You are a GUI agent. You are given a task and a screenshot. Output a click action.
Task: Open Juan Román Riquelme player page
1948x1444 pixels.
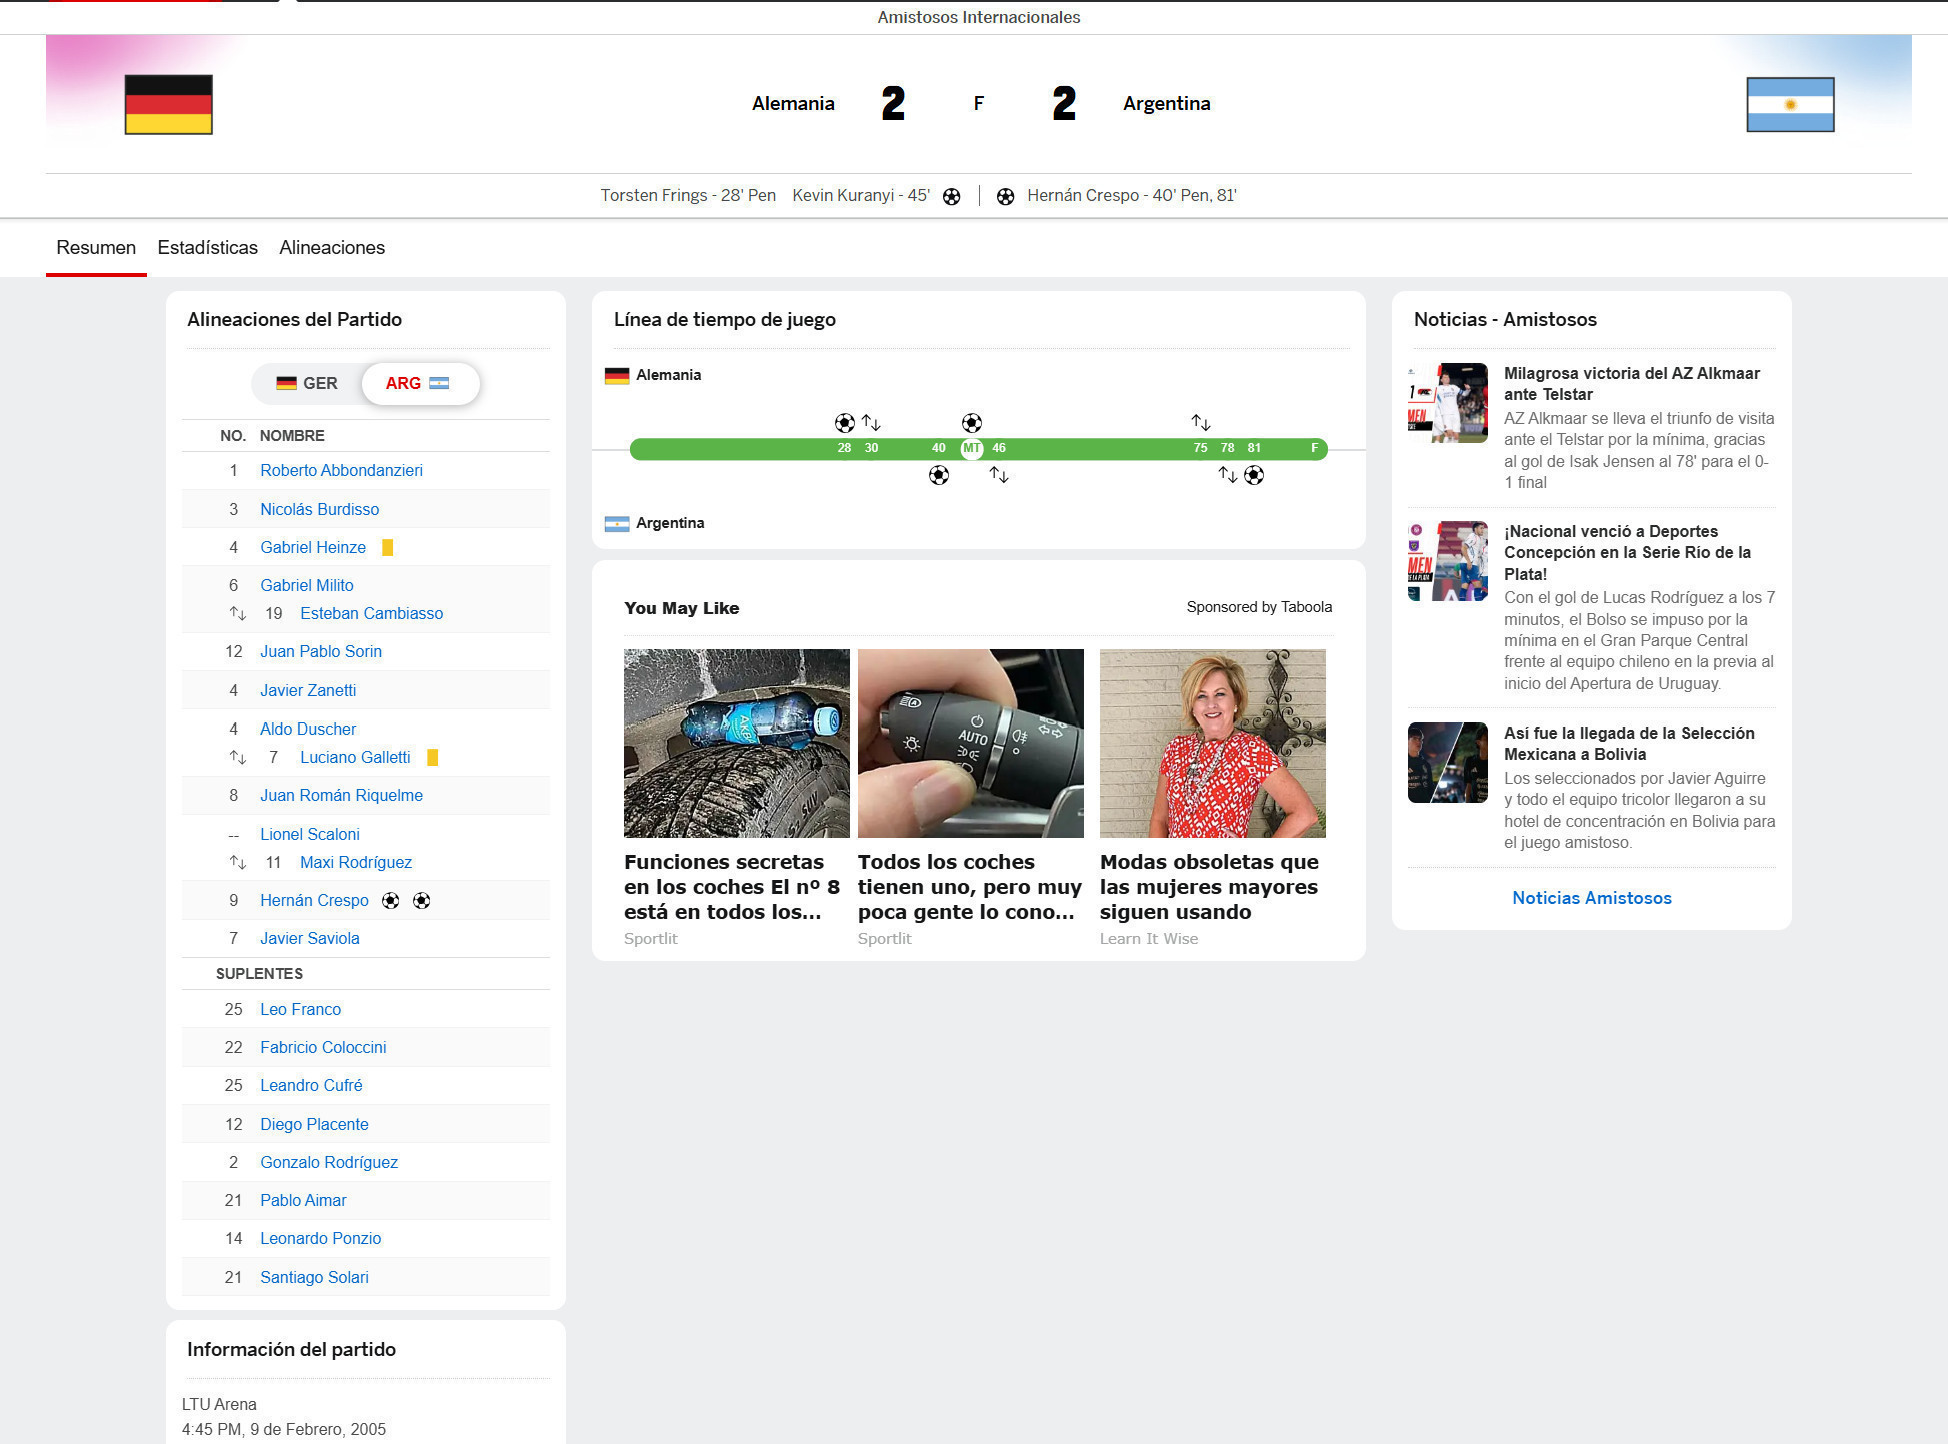341,796
